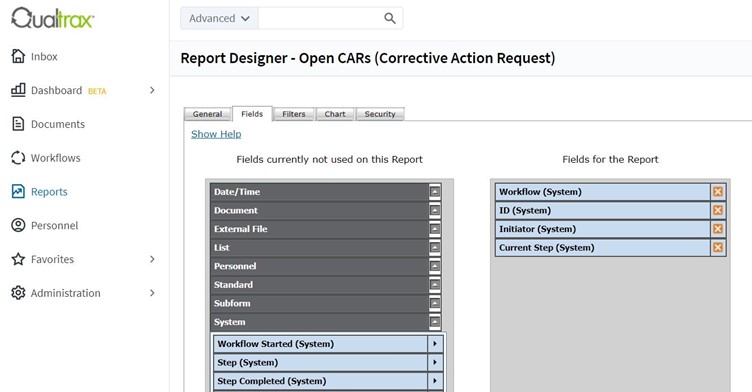Screen dimensions: 752x392
Task: Expand the Administration submenu chevron
Action: [x=152, y=293]
